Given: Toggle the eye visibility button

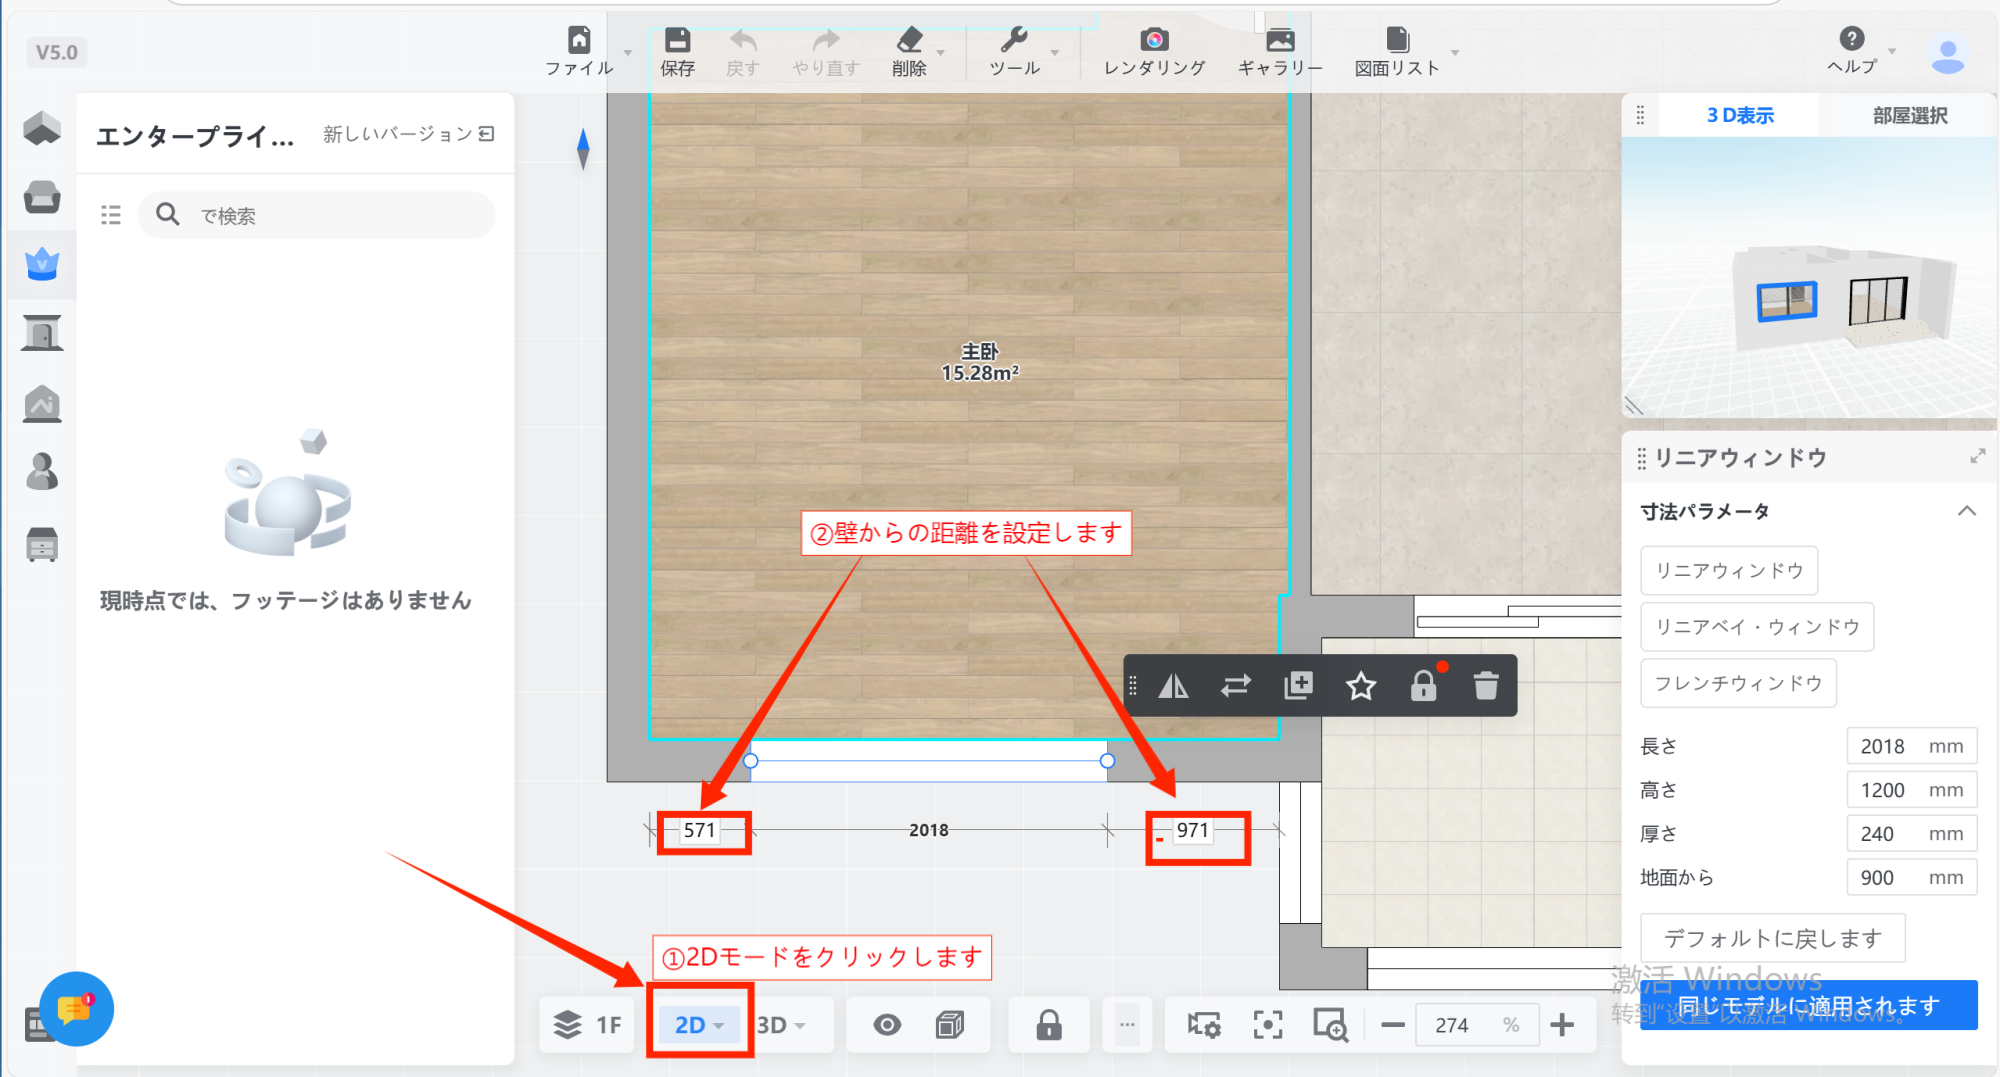Looking at the screenshot, I should (887, 1025).
